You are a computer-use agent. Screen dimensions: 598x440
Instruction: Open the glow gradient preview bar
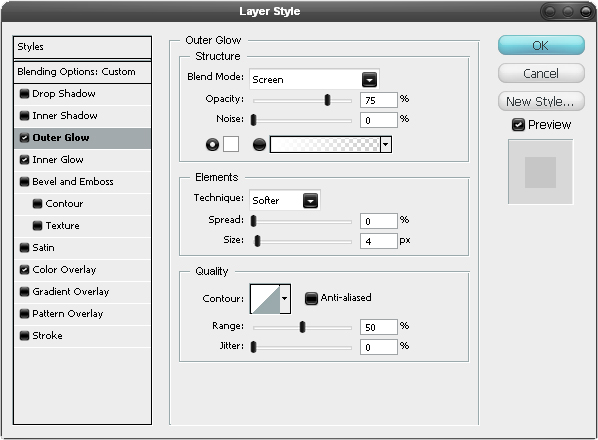pyautogui.click(x=325, y=145)
